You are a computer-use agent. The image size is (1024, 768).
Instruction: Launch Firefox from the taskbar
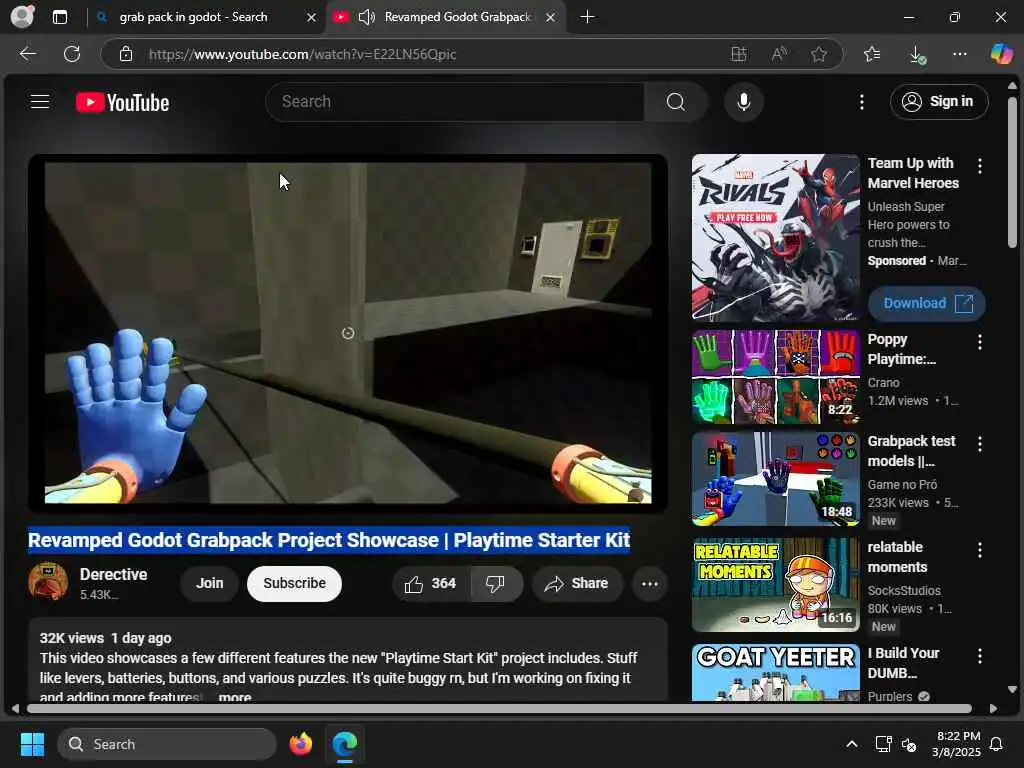click(300, 744)
